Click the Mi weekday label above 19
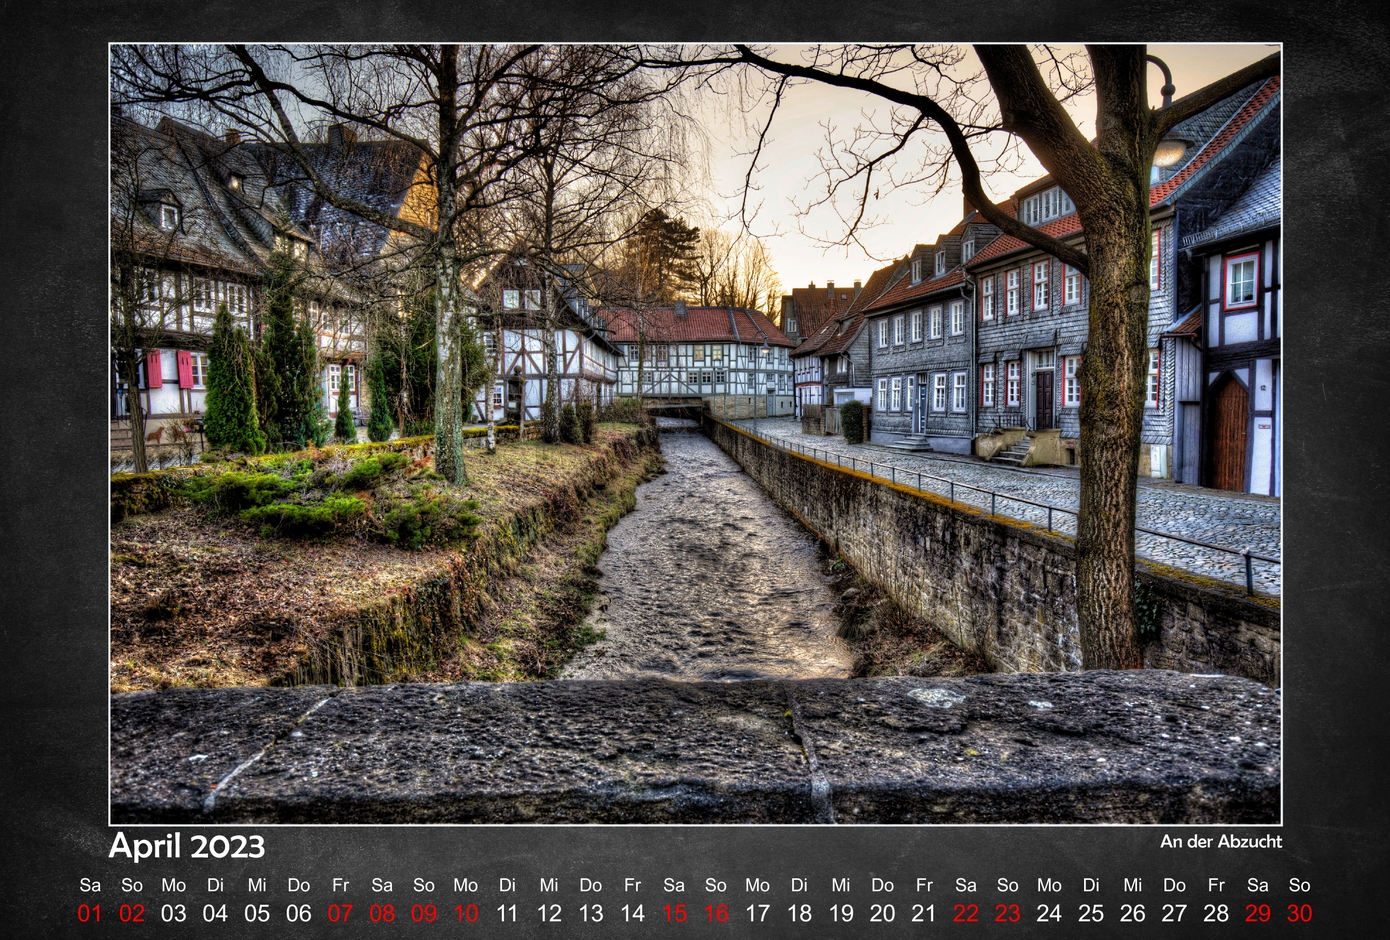Image resolution: width=1390 pixels, height=940 pixels. point(841,885)
